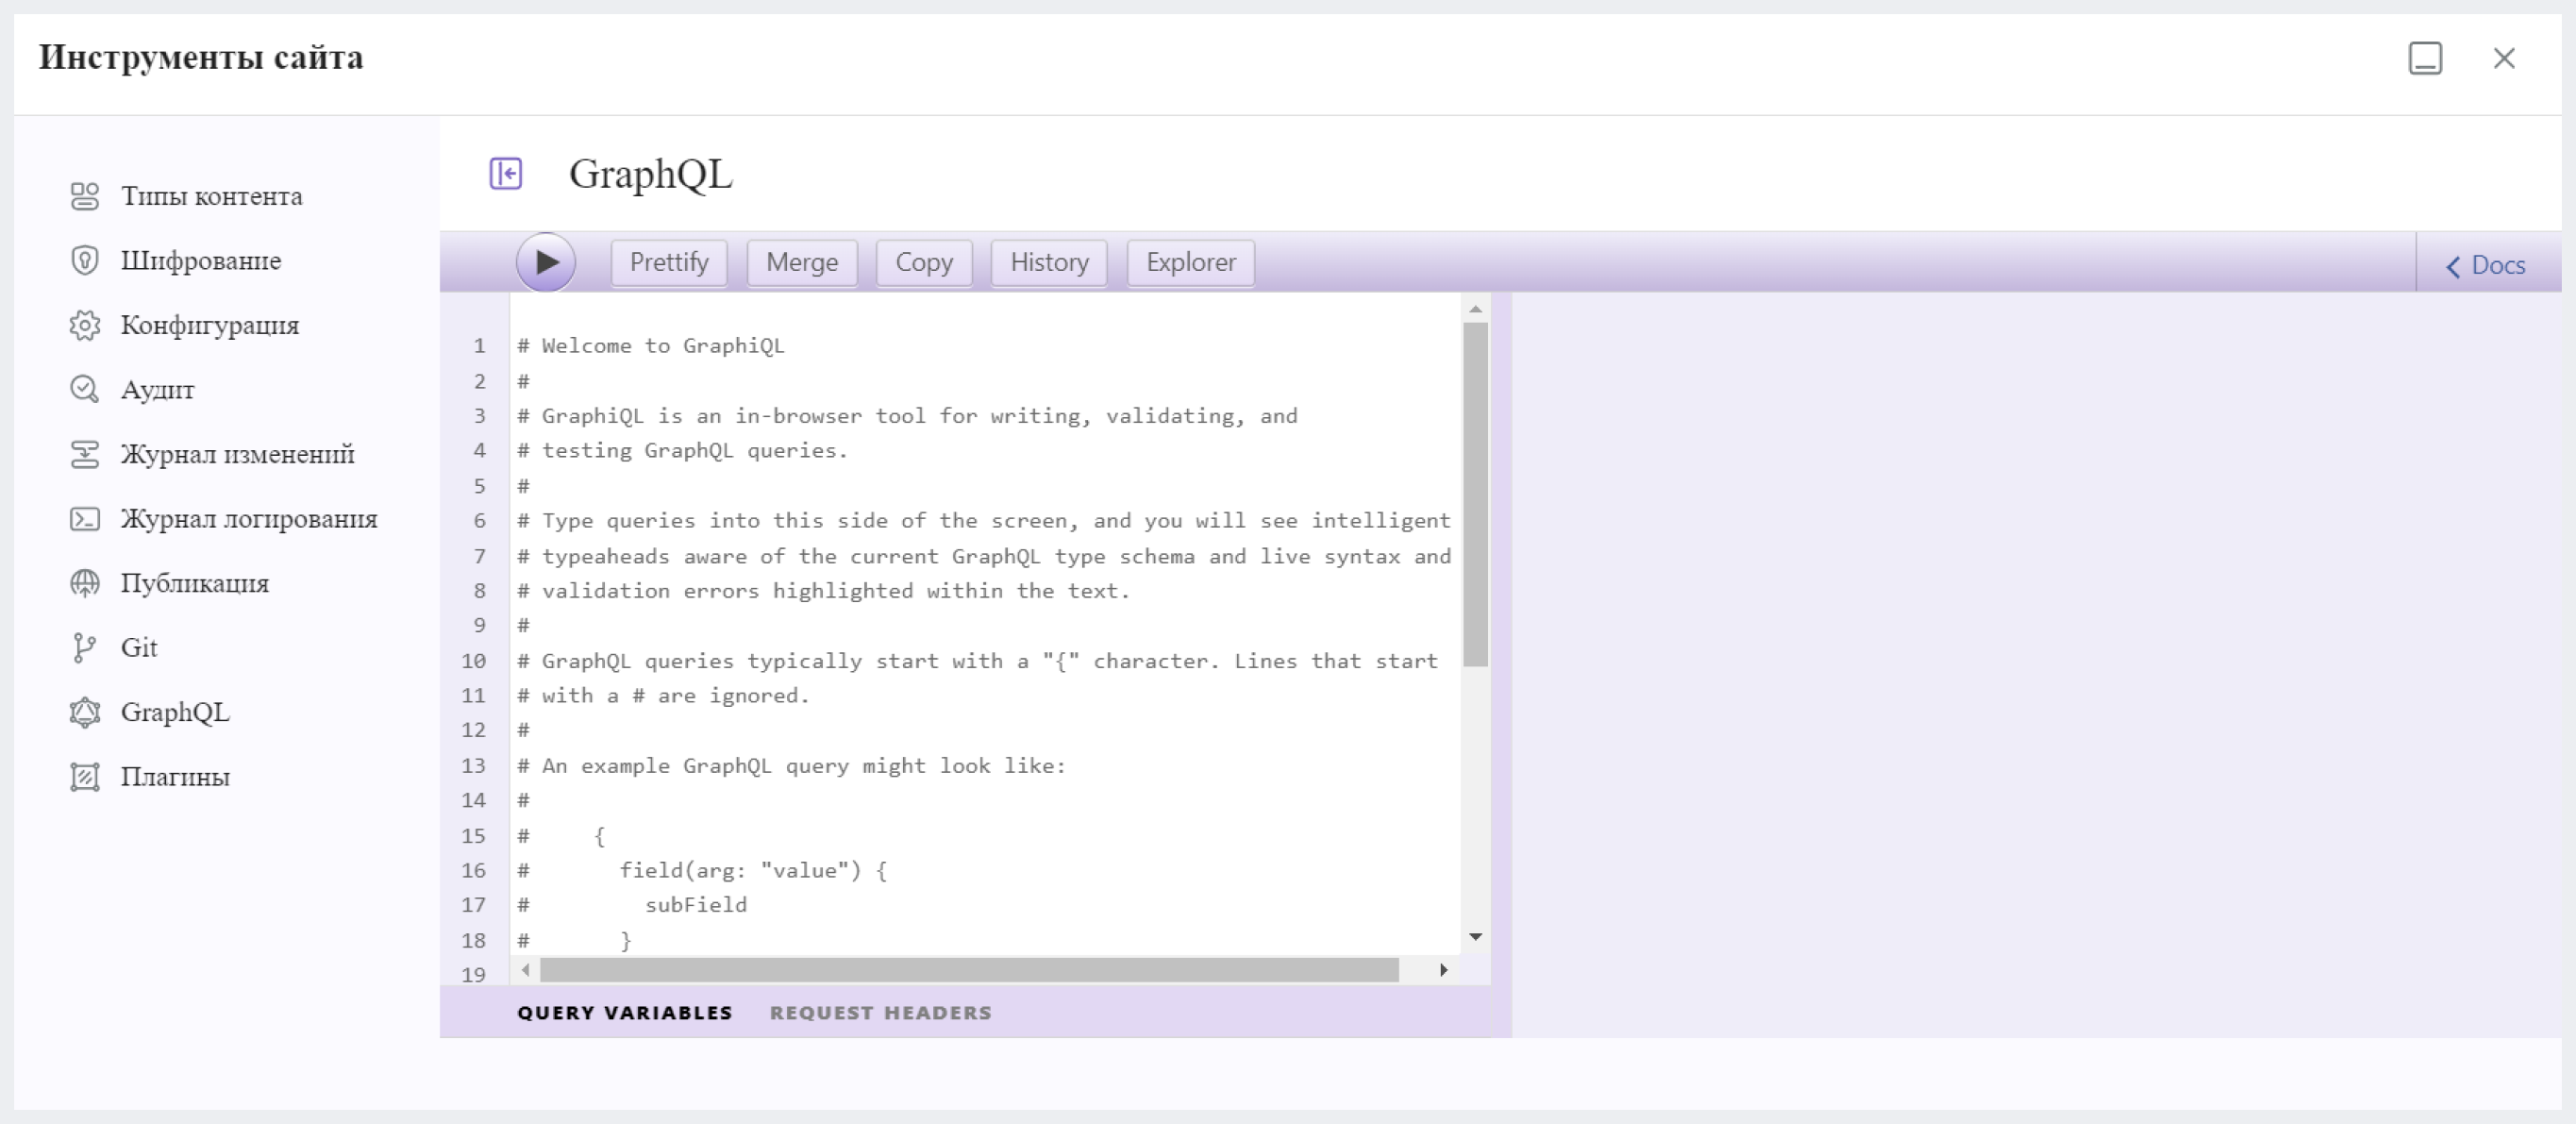
Task: Click the Run query play button
Action: tap(547, 261)
